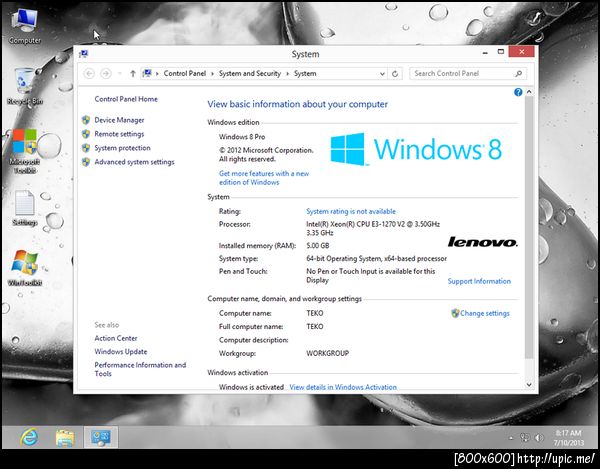The height and width of the screenshot is (469, 600).
Task: Open Control Panel Home link
Action: (126, 99)
